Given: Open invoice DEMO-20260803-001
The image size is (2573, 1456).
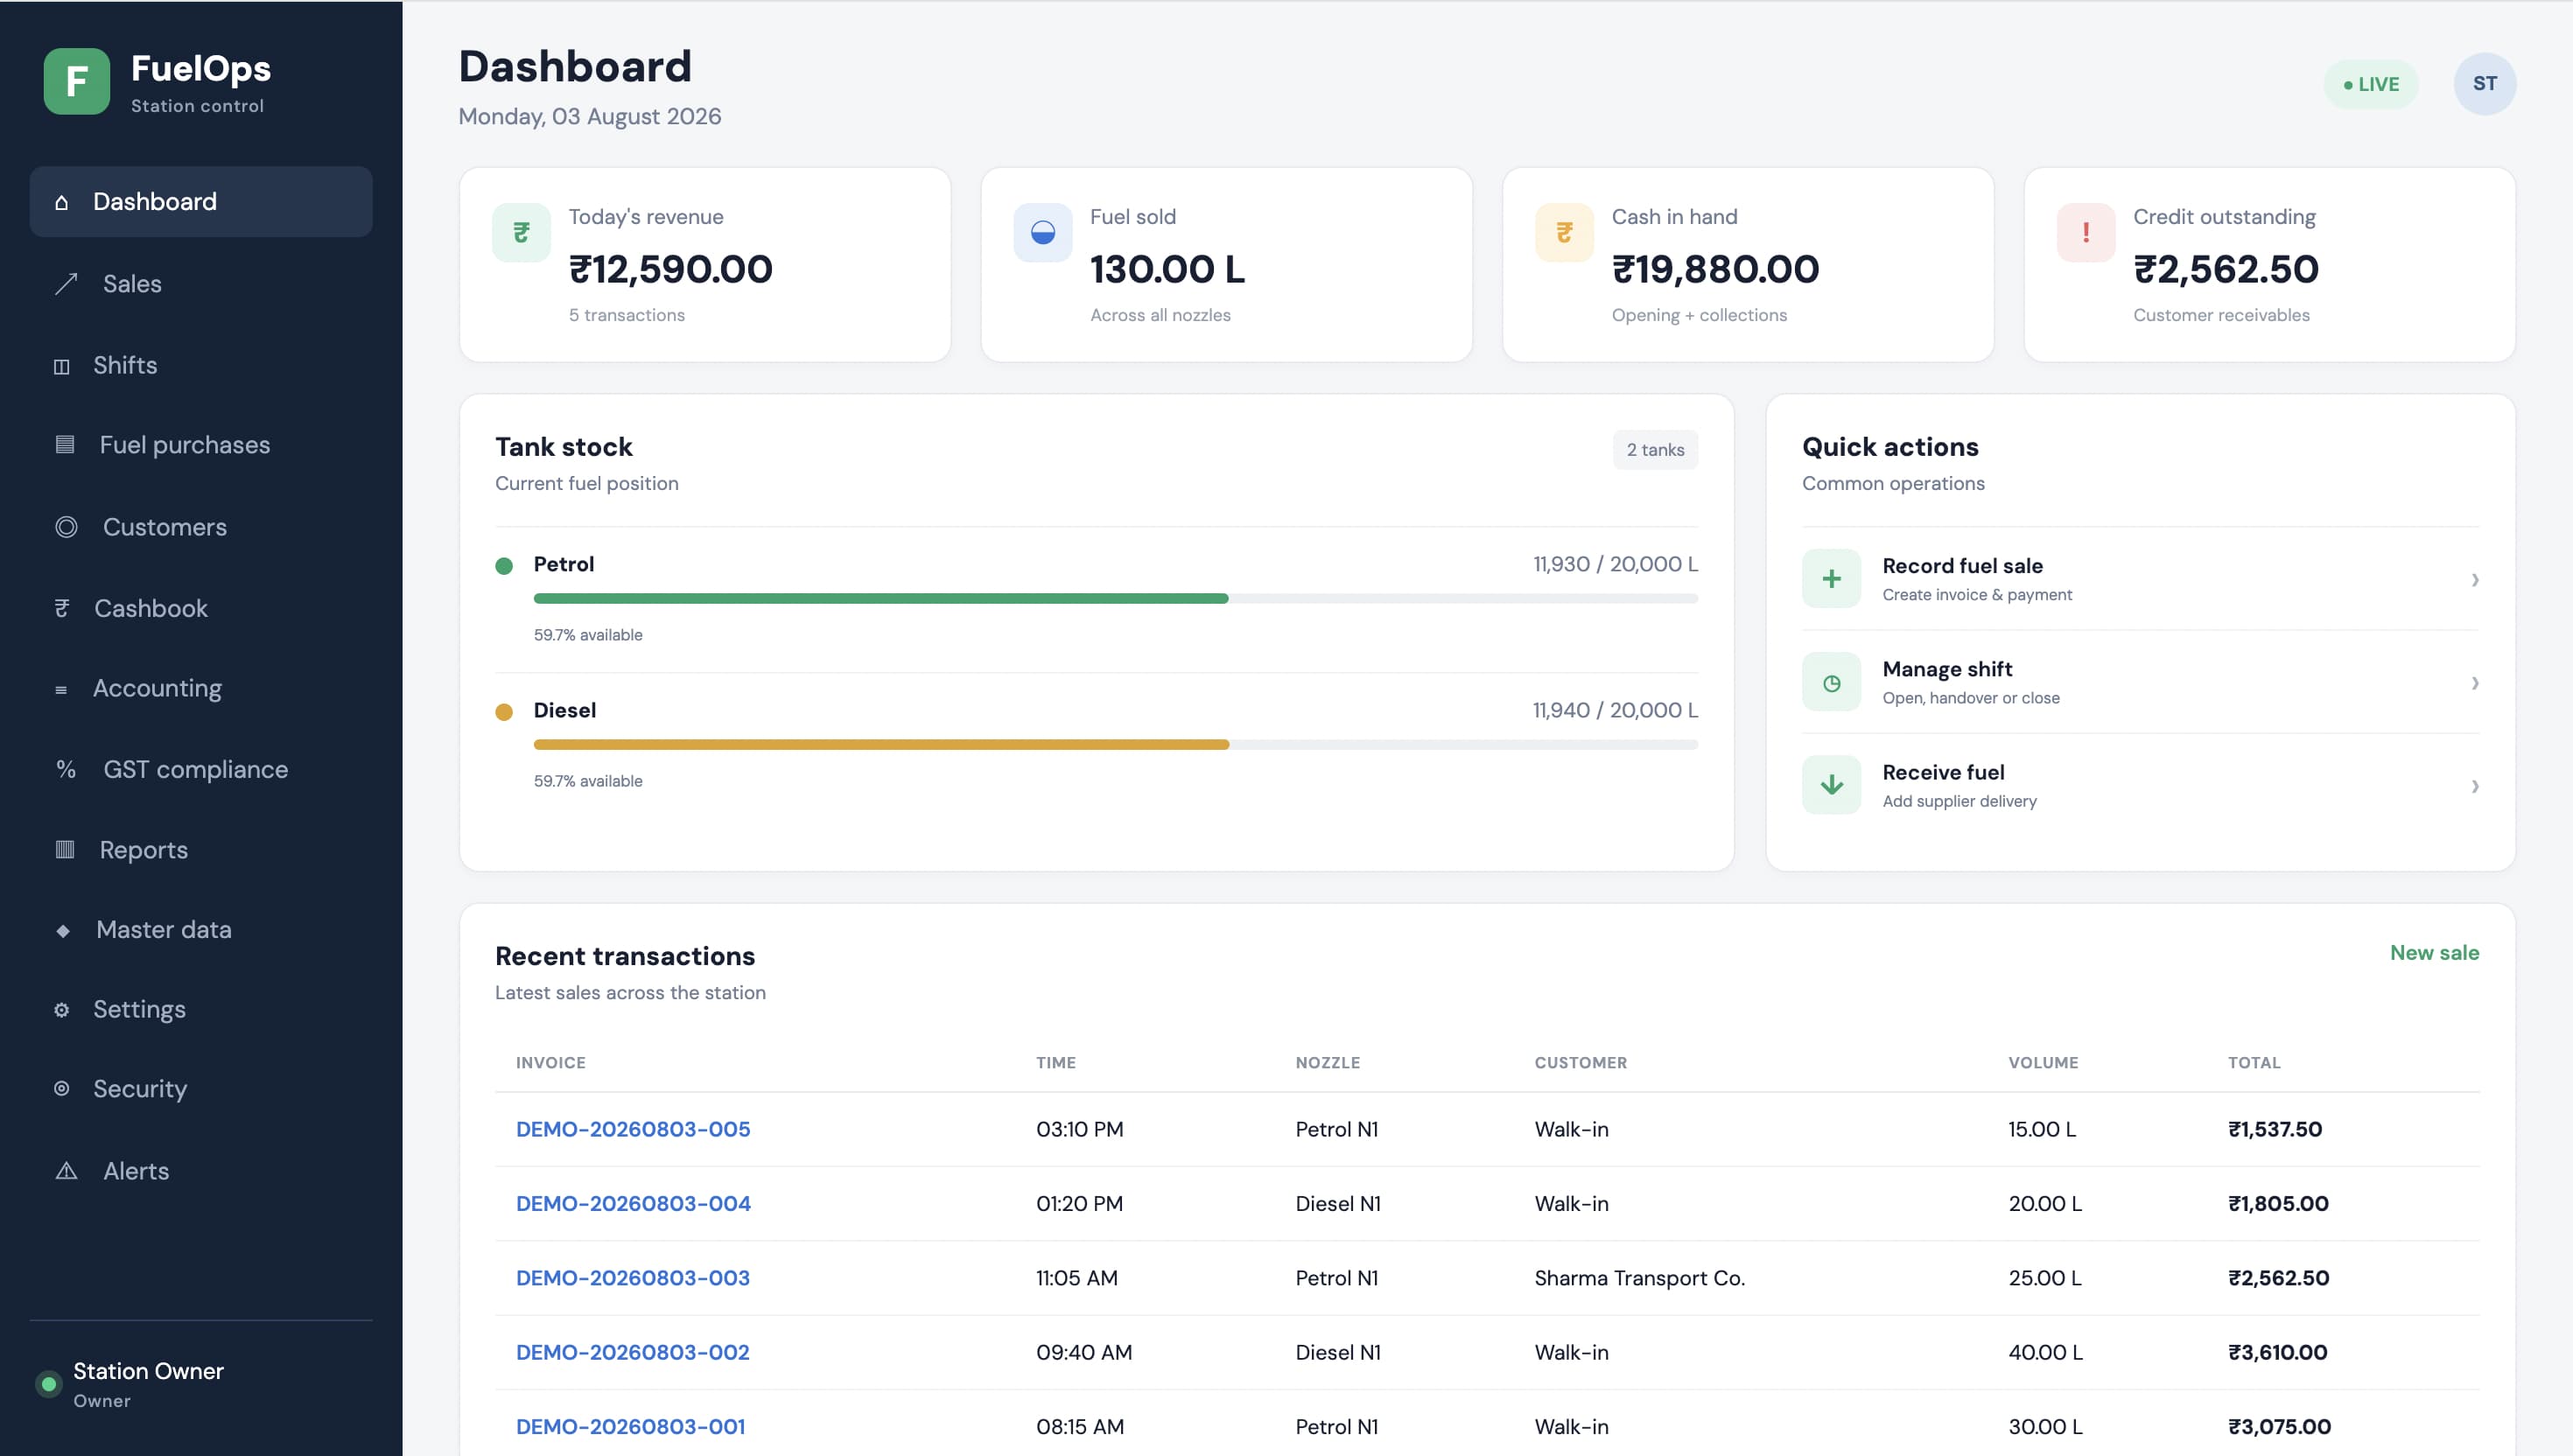Looking at the screenshot, I should point(631,1427).
